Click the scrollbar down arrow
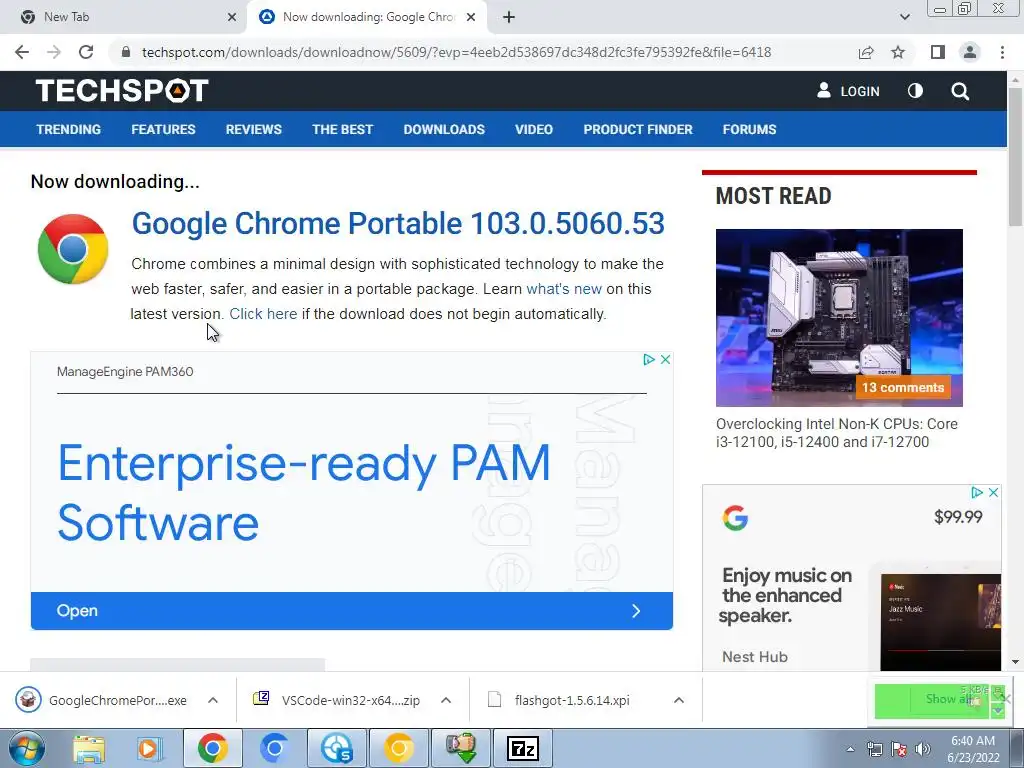 click(x=1016, y=662)
